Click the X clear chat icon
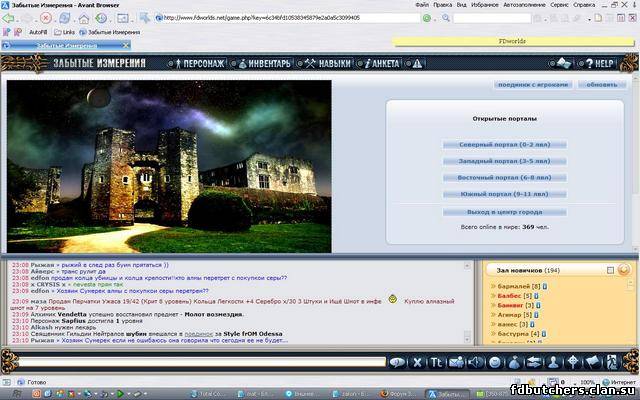The image size is (640, 400). coord(417,362)
